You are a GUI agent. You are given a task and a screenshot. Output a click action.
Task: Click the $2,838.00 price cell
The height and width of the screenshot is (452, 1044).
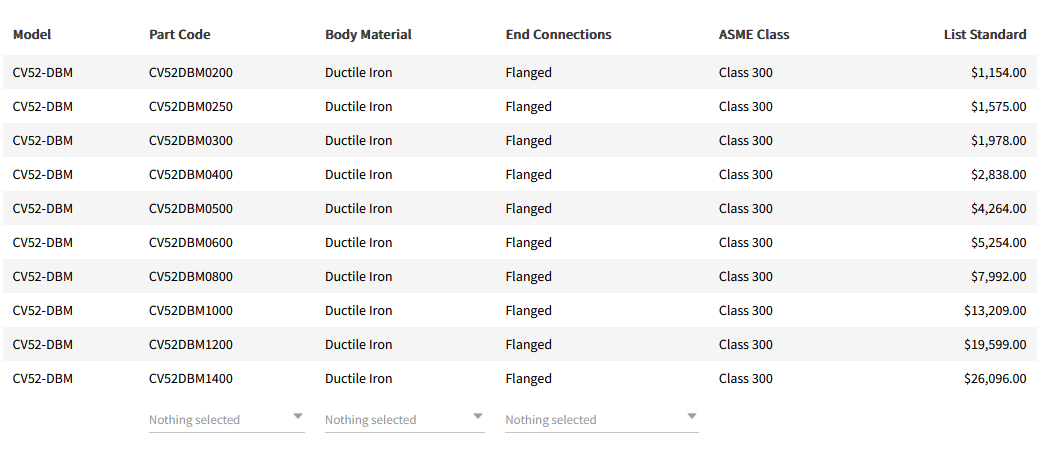(998, 175)
